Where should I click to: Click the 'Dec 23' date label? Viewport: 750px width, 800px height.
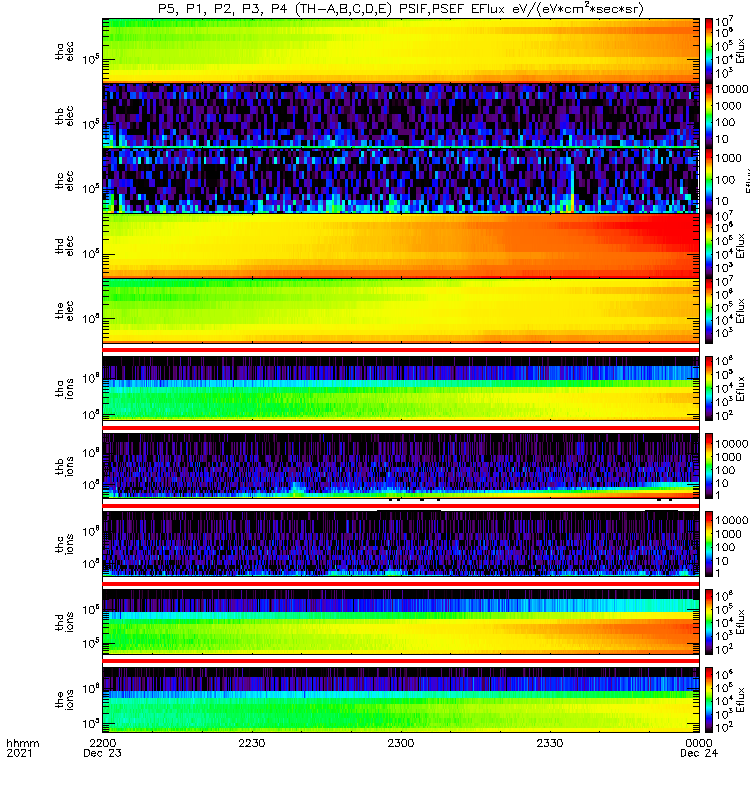click(103, 753)
